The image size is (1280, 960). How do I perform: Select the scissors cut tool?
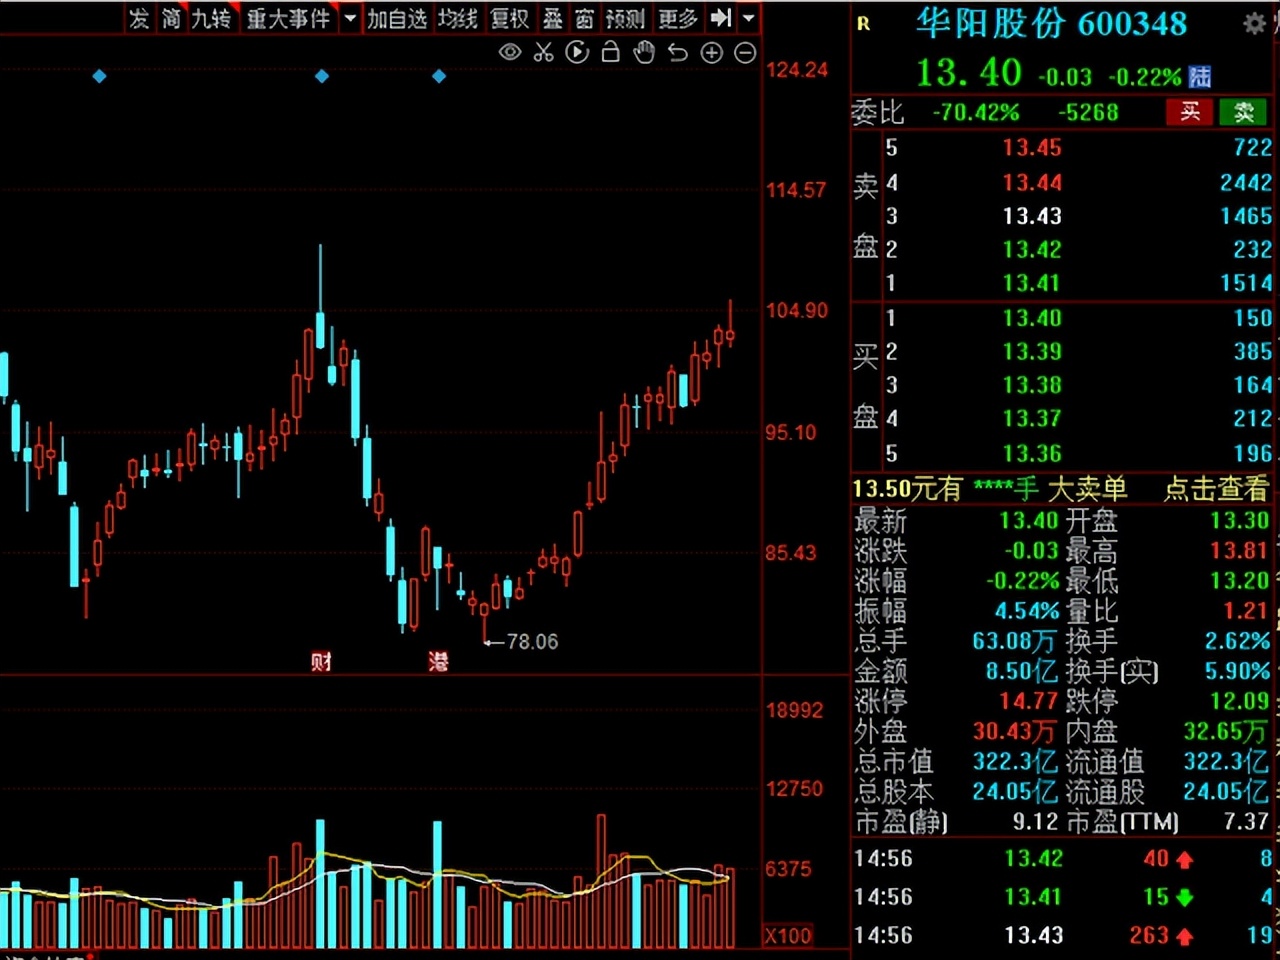click(543, 52)
